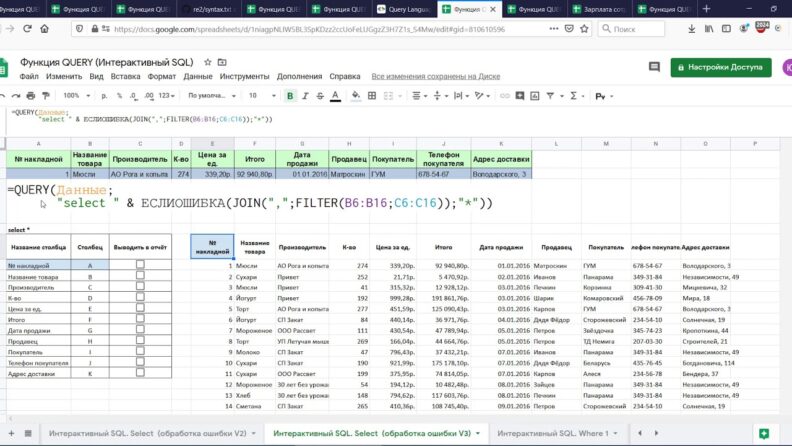Screen dimensions: 792x446
Task: Switch to 'Select (обработка ошибки V2)' sheet tab
Action: pos(152,433)
